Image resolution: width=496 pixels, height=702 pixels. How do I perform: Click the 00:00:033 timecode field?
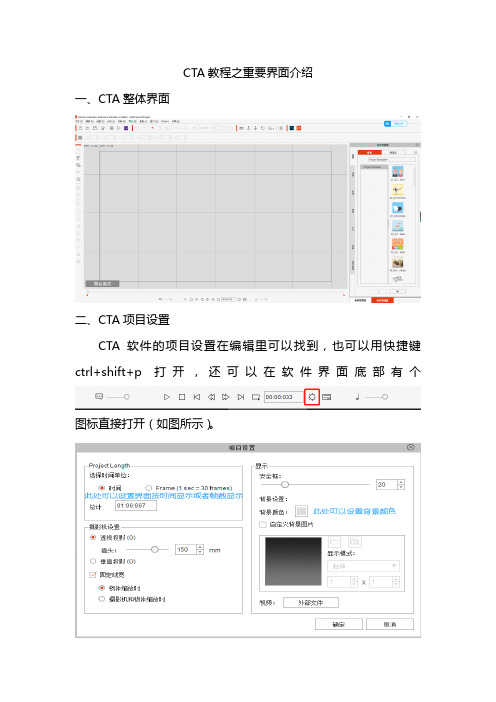click(x=283, y=397)
